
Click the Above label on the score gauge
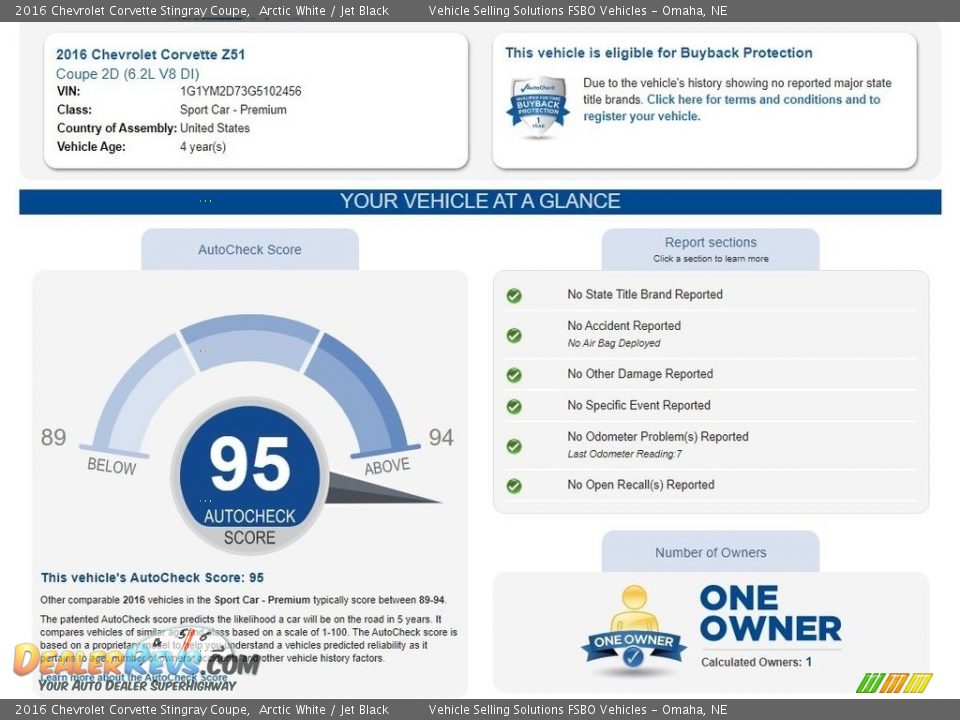coord(387,467)
